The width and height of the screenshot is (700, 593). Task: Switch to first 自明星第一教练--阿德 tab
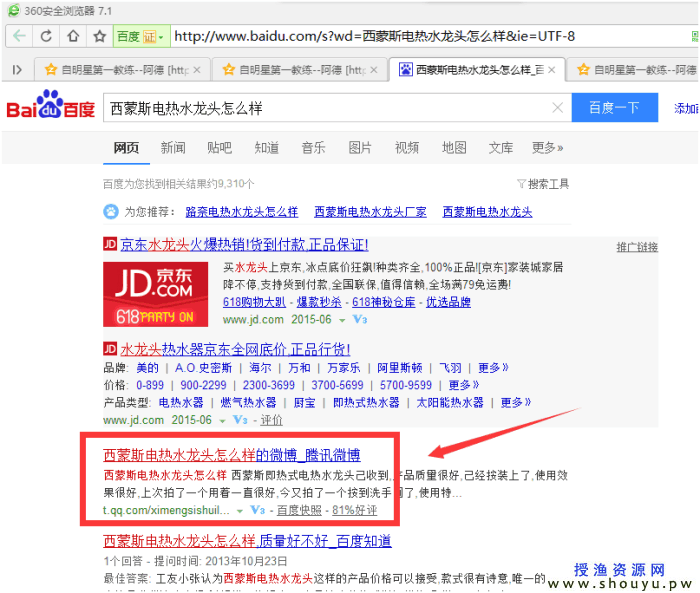tap(116, 70)
